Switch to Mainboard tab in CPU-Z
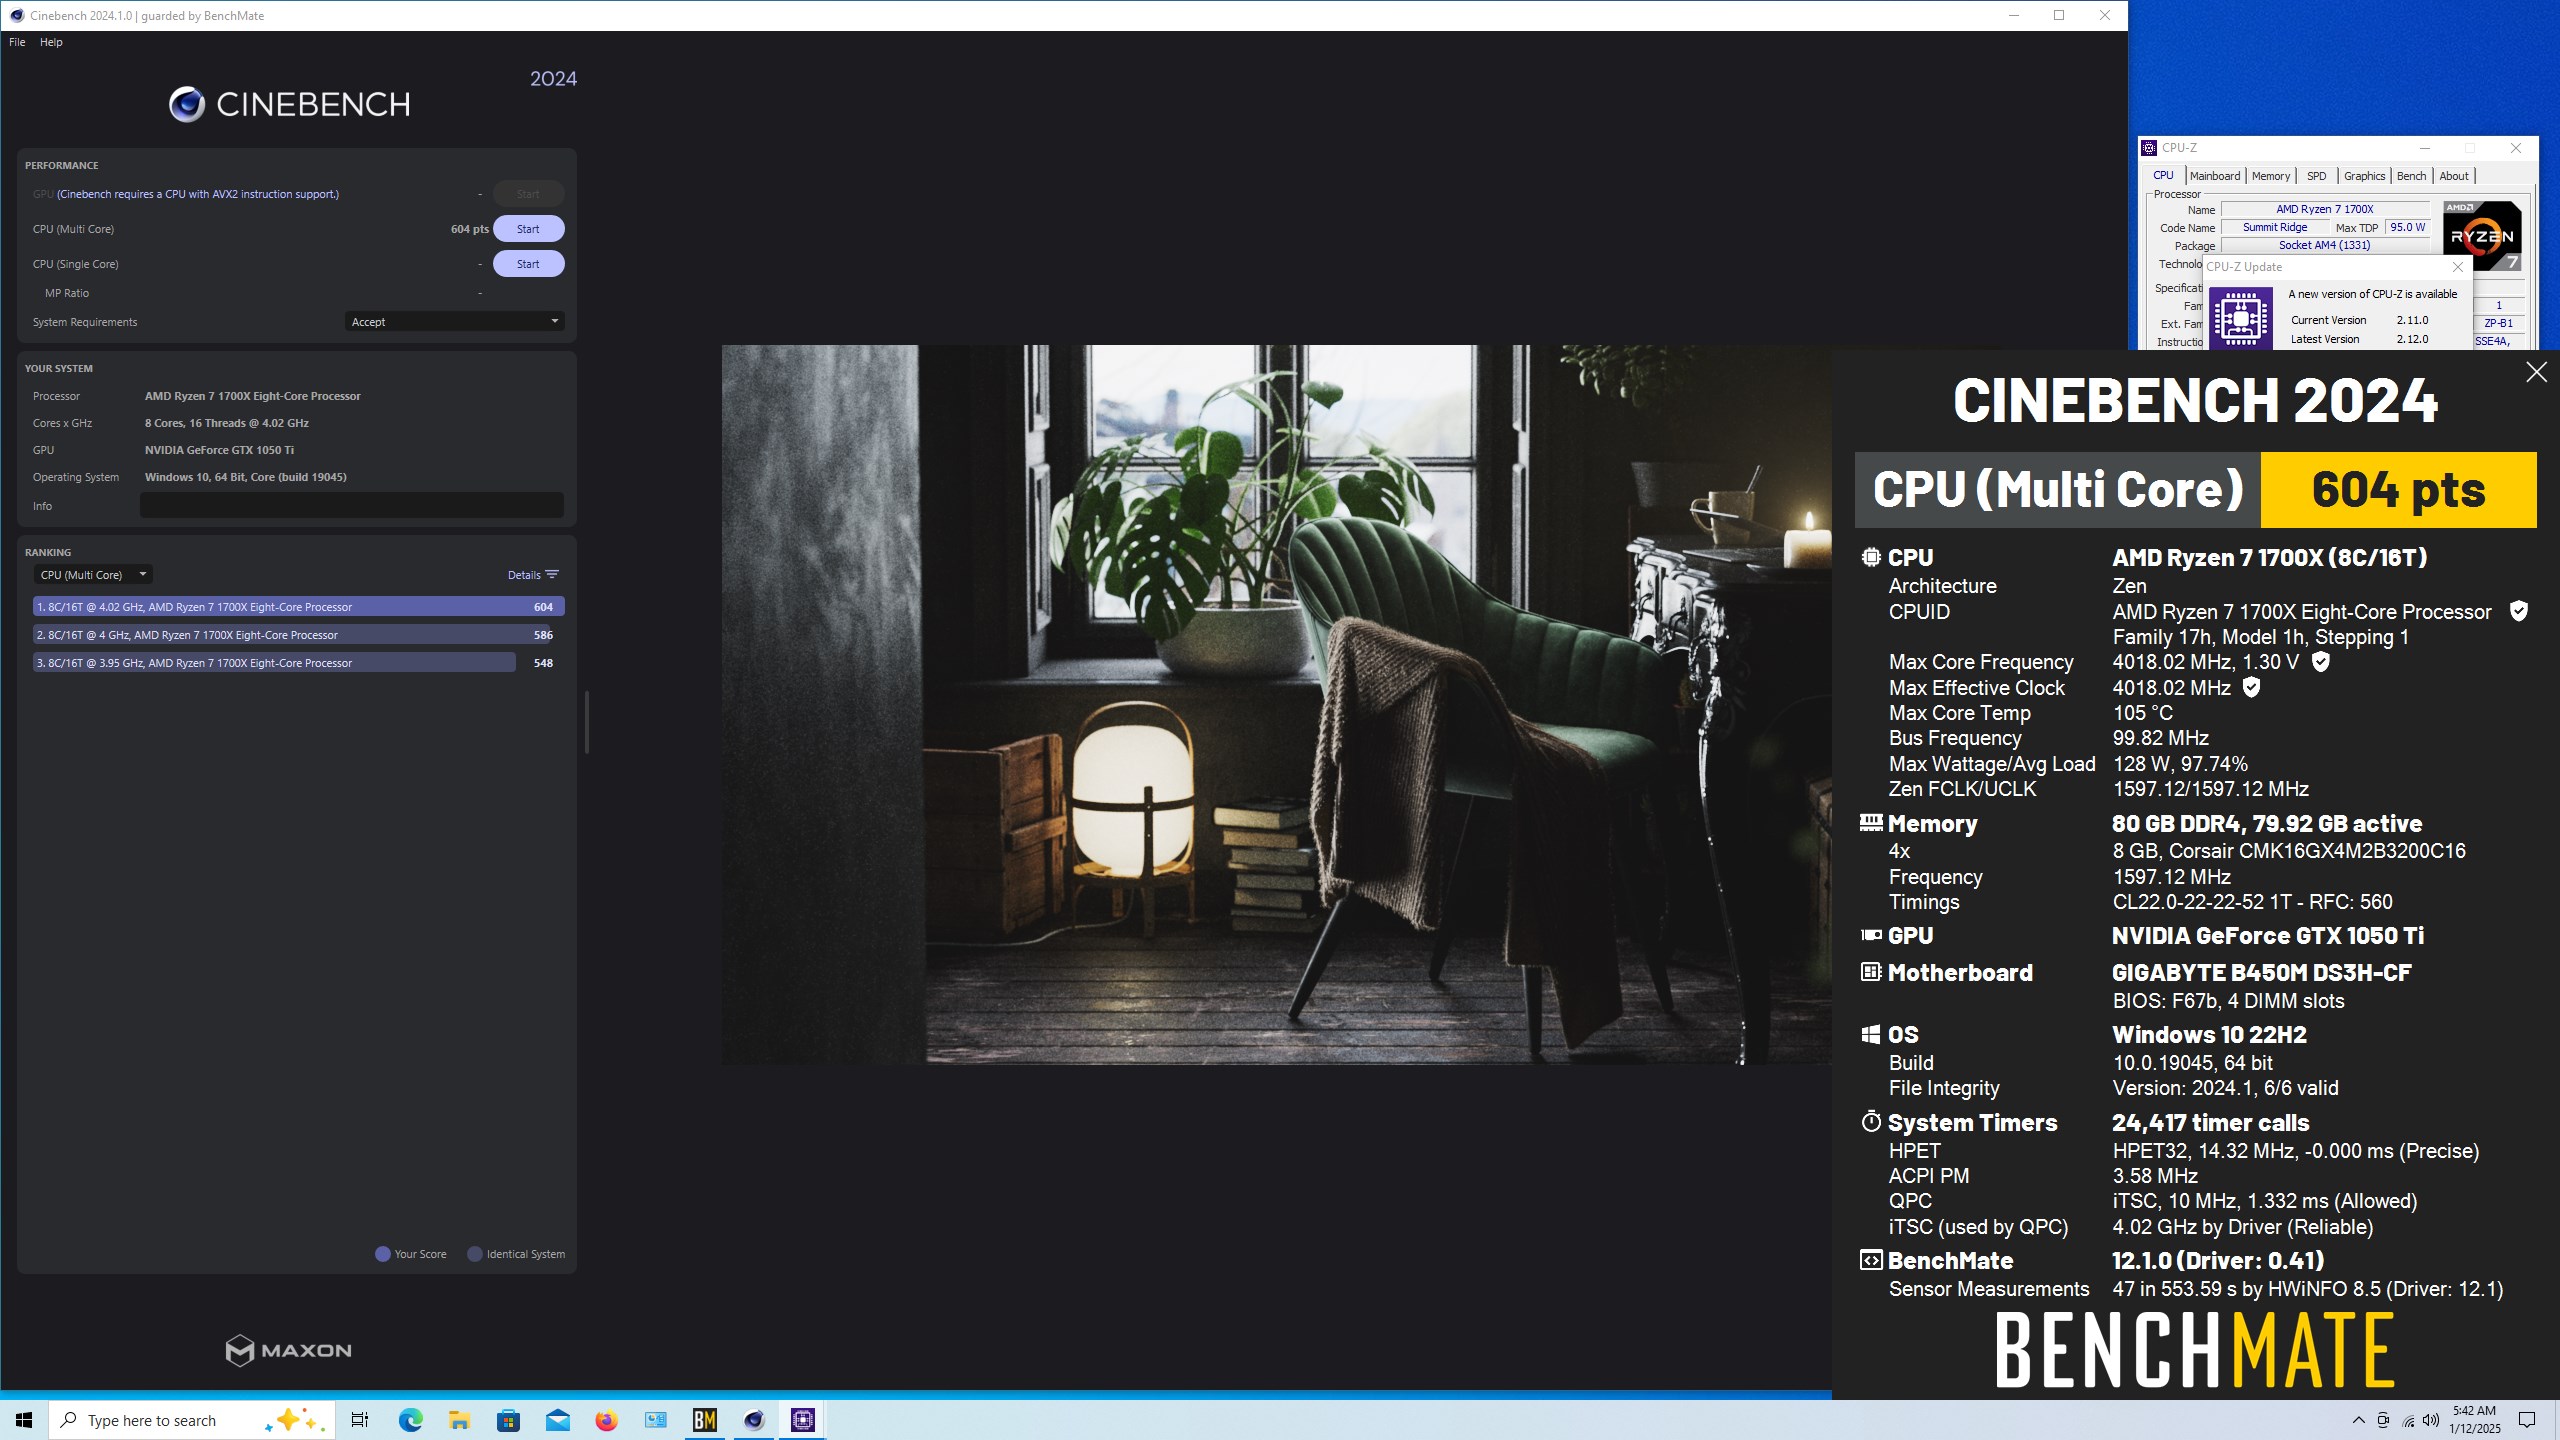2560x1440 pixels. click(2215, 176)
